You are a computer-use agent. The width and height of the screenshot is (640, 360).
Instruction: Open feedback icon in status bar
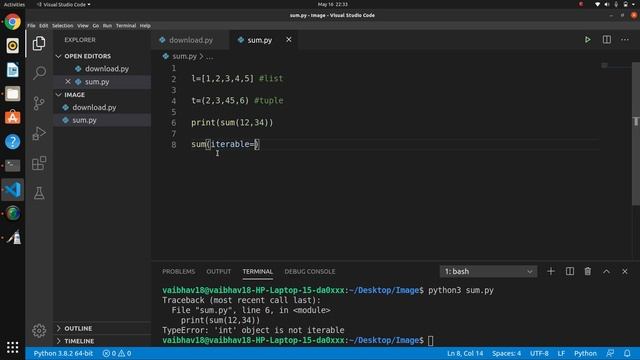(x=610, y=353)
